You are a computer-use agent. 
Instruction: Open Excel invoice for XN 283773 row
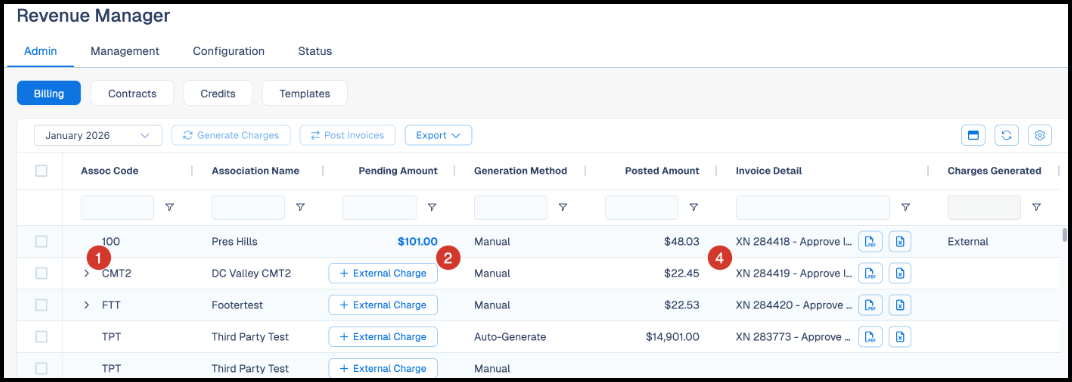[x=900, y=337]
